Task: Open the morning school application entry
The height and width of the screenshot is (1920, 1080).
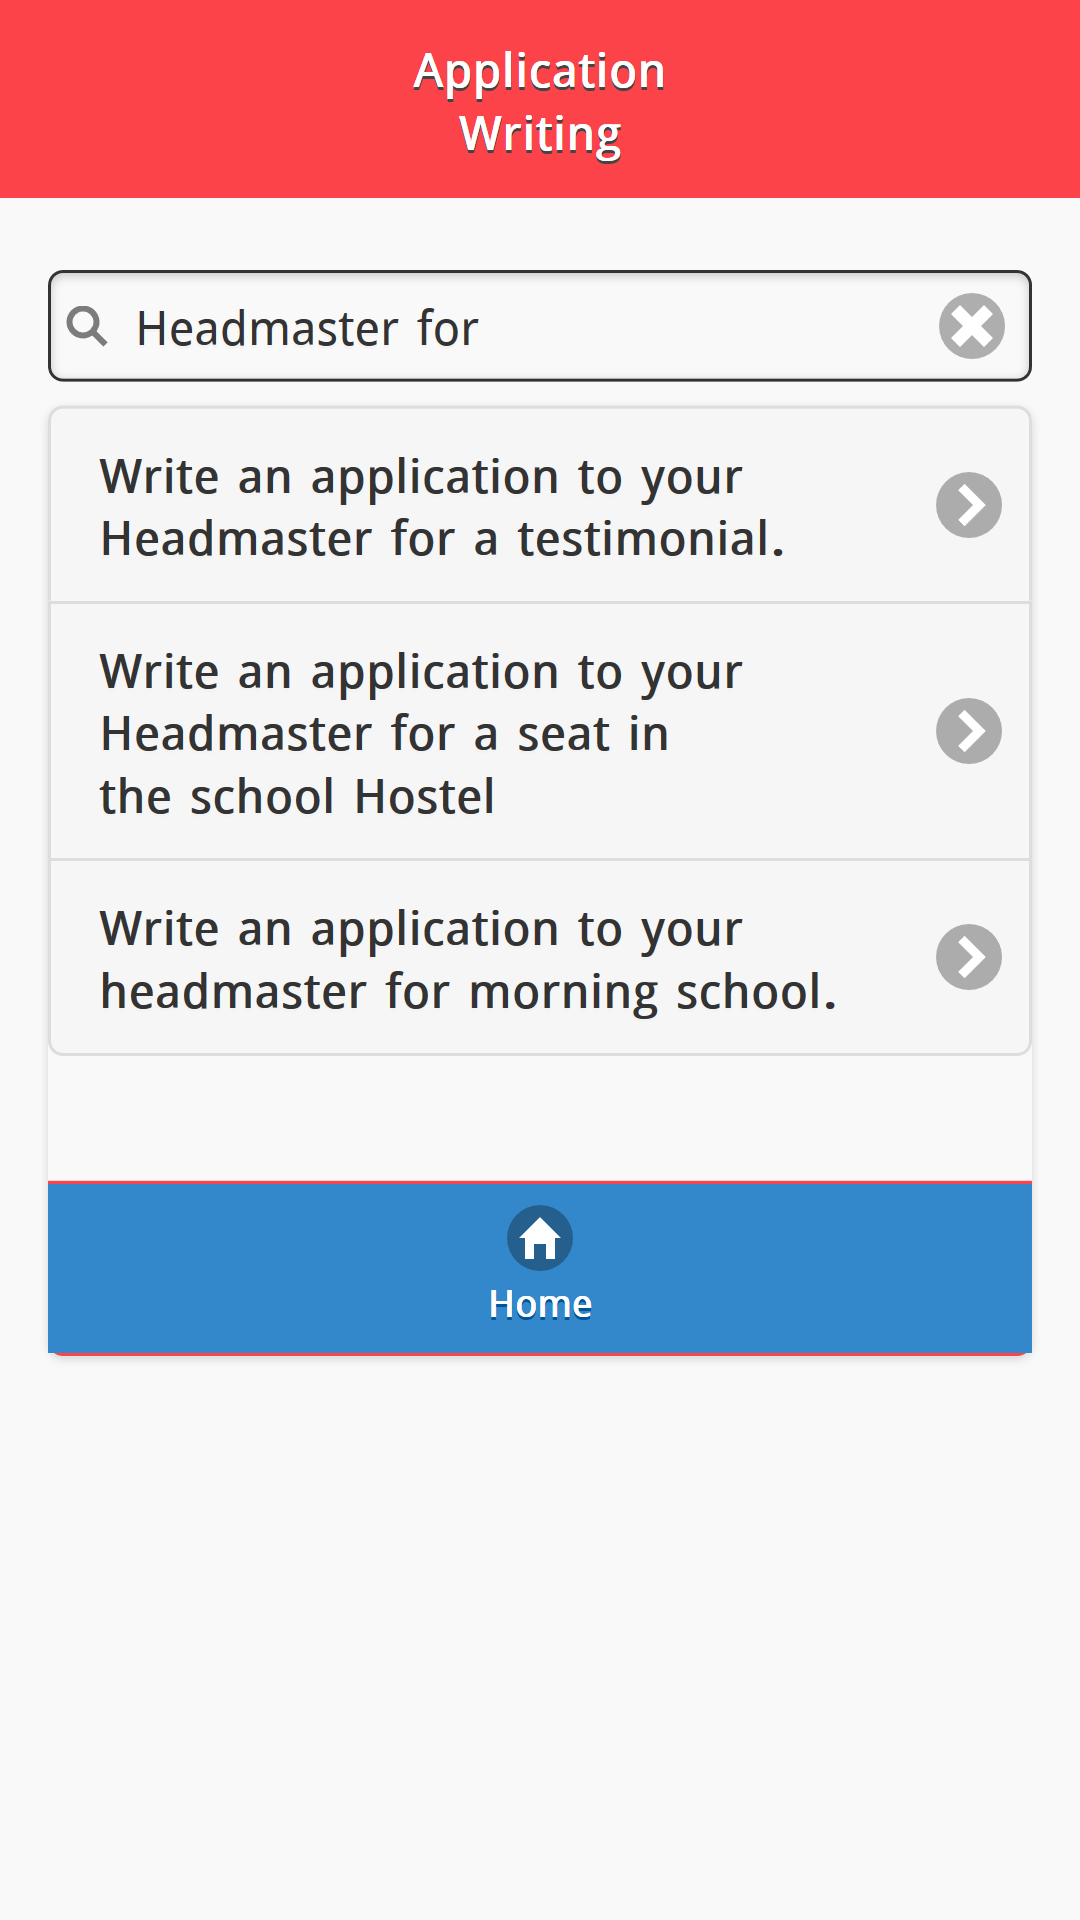Action: pyautogui.click(x=540, y=957)
